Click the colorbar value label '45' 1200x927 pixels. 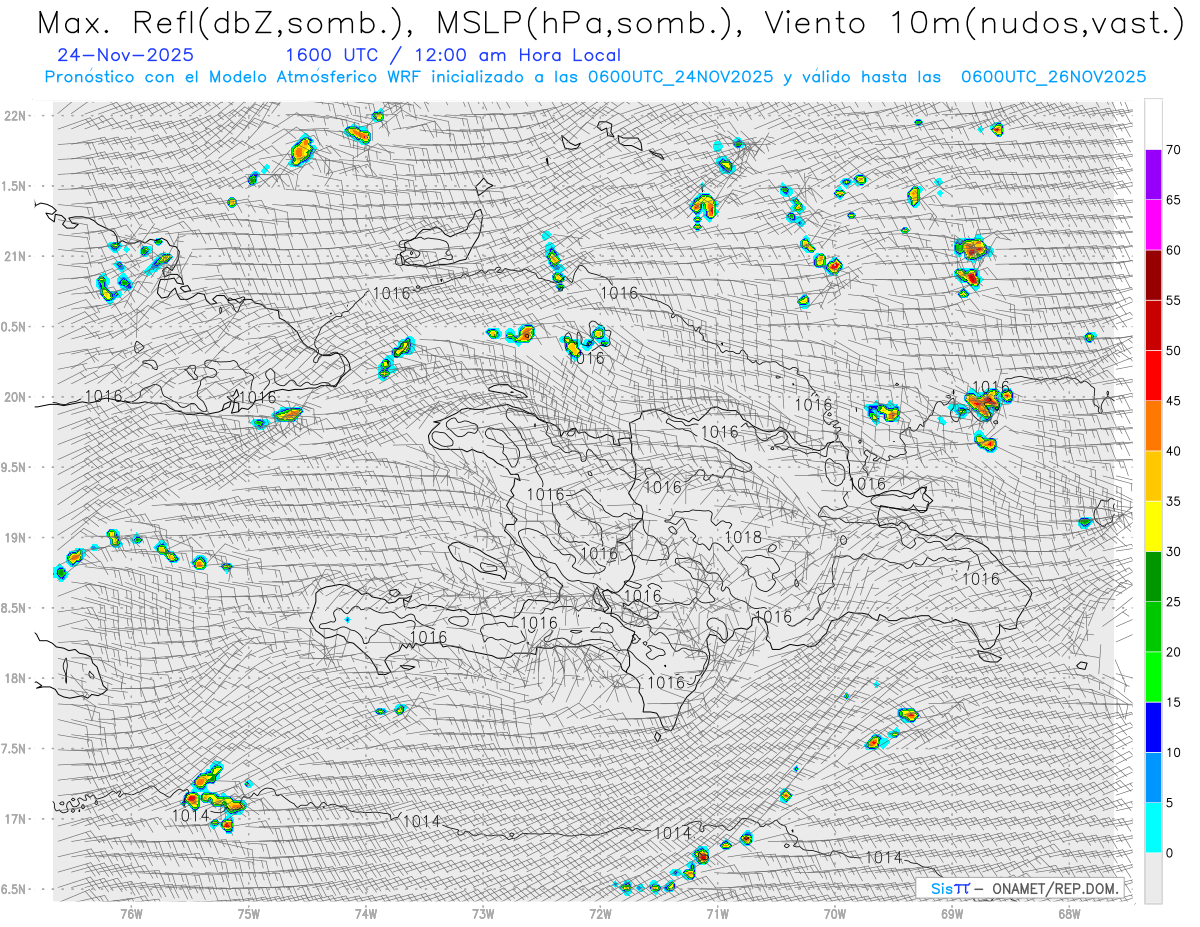coord(1173,401)
